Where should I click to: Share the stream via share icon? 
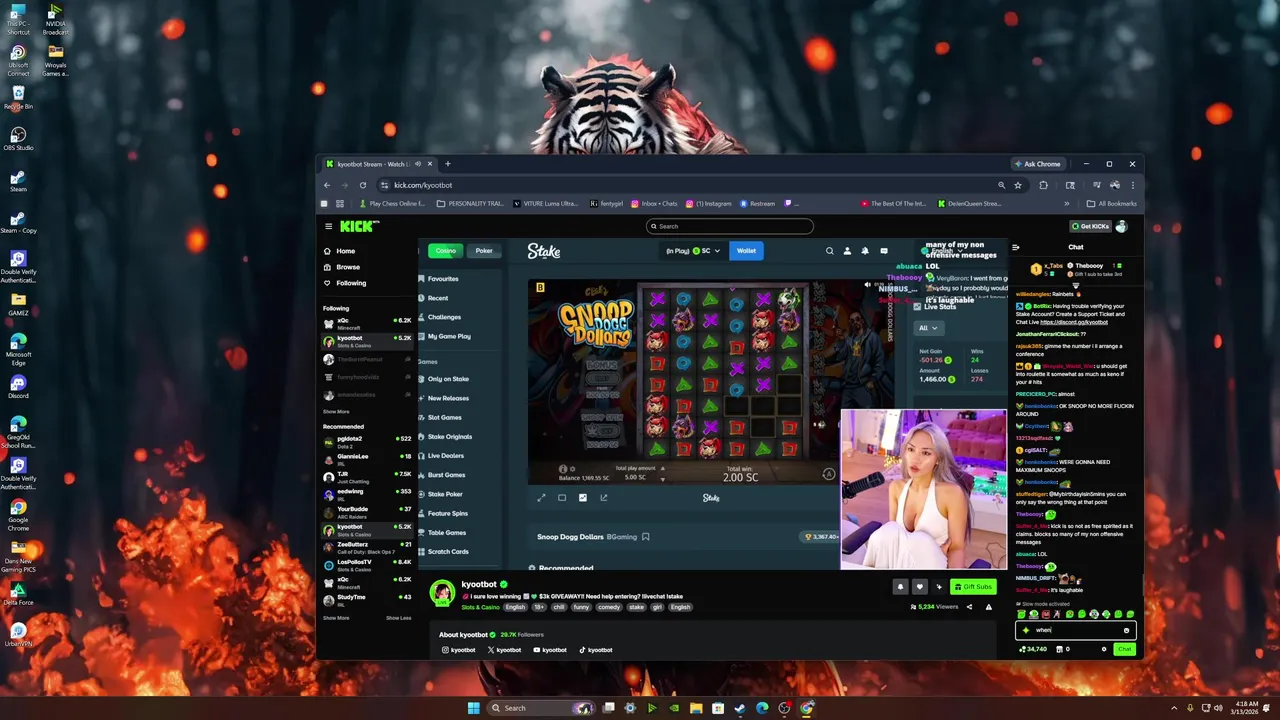pyautogui.click(x=969, y=607)
